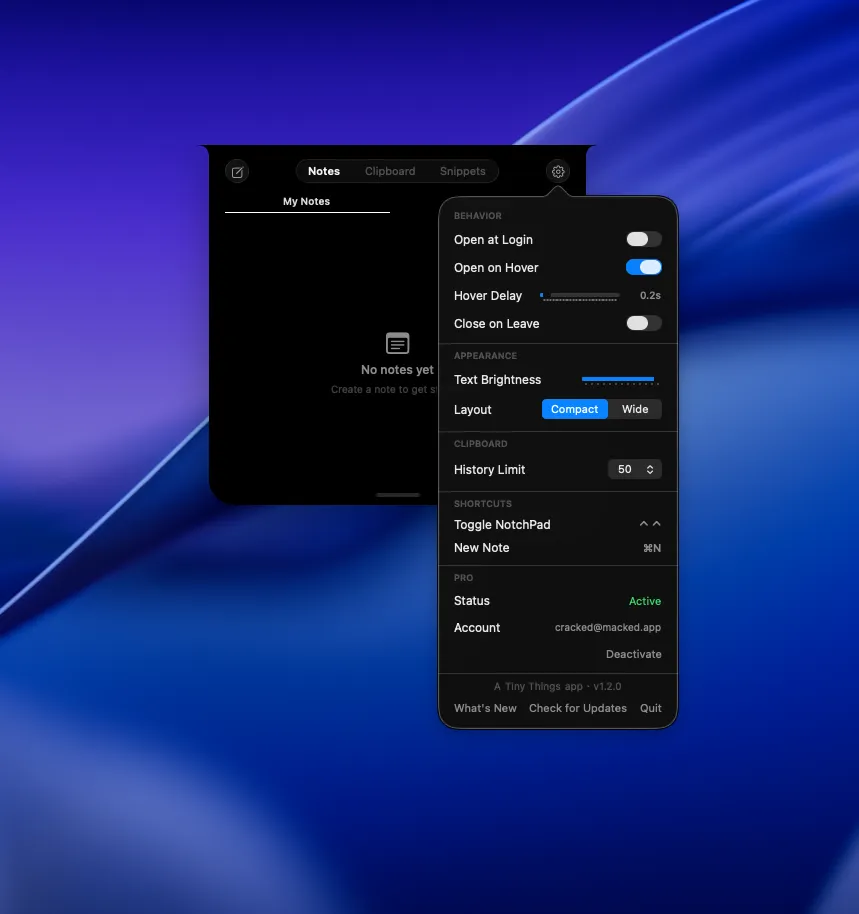The width and height of the screenshot is (859, 914).
Task: Open What's New link
Action: [x=485, y=708]
